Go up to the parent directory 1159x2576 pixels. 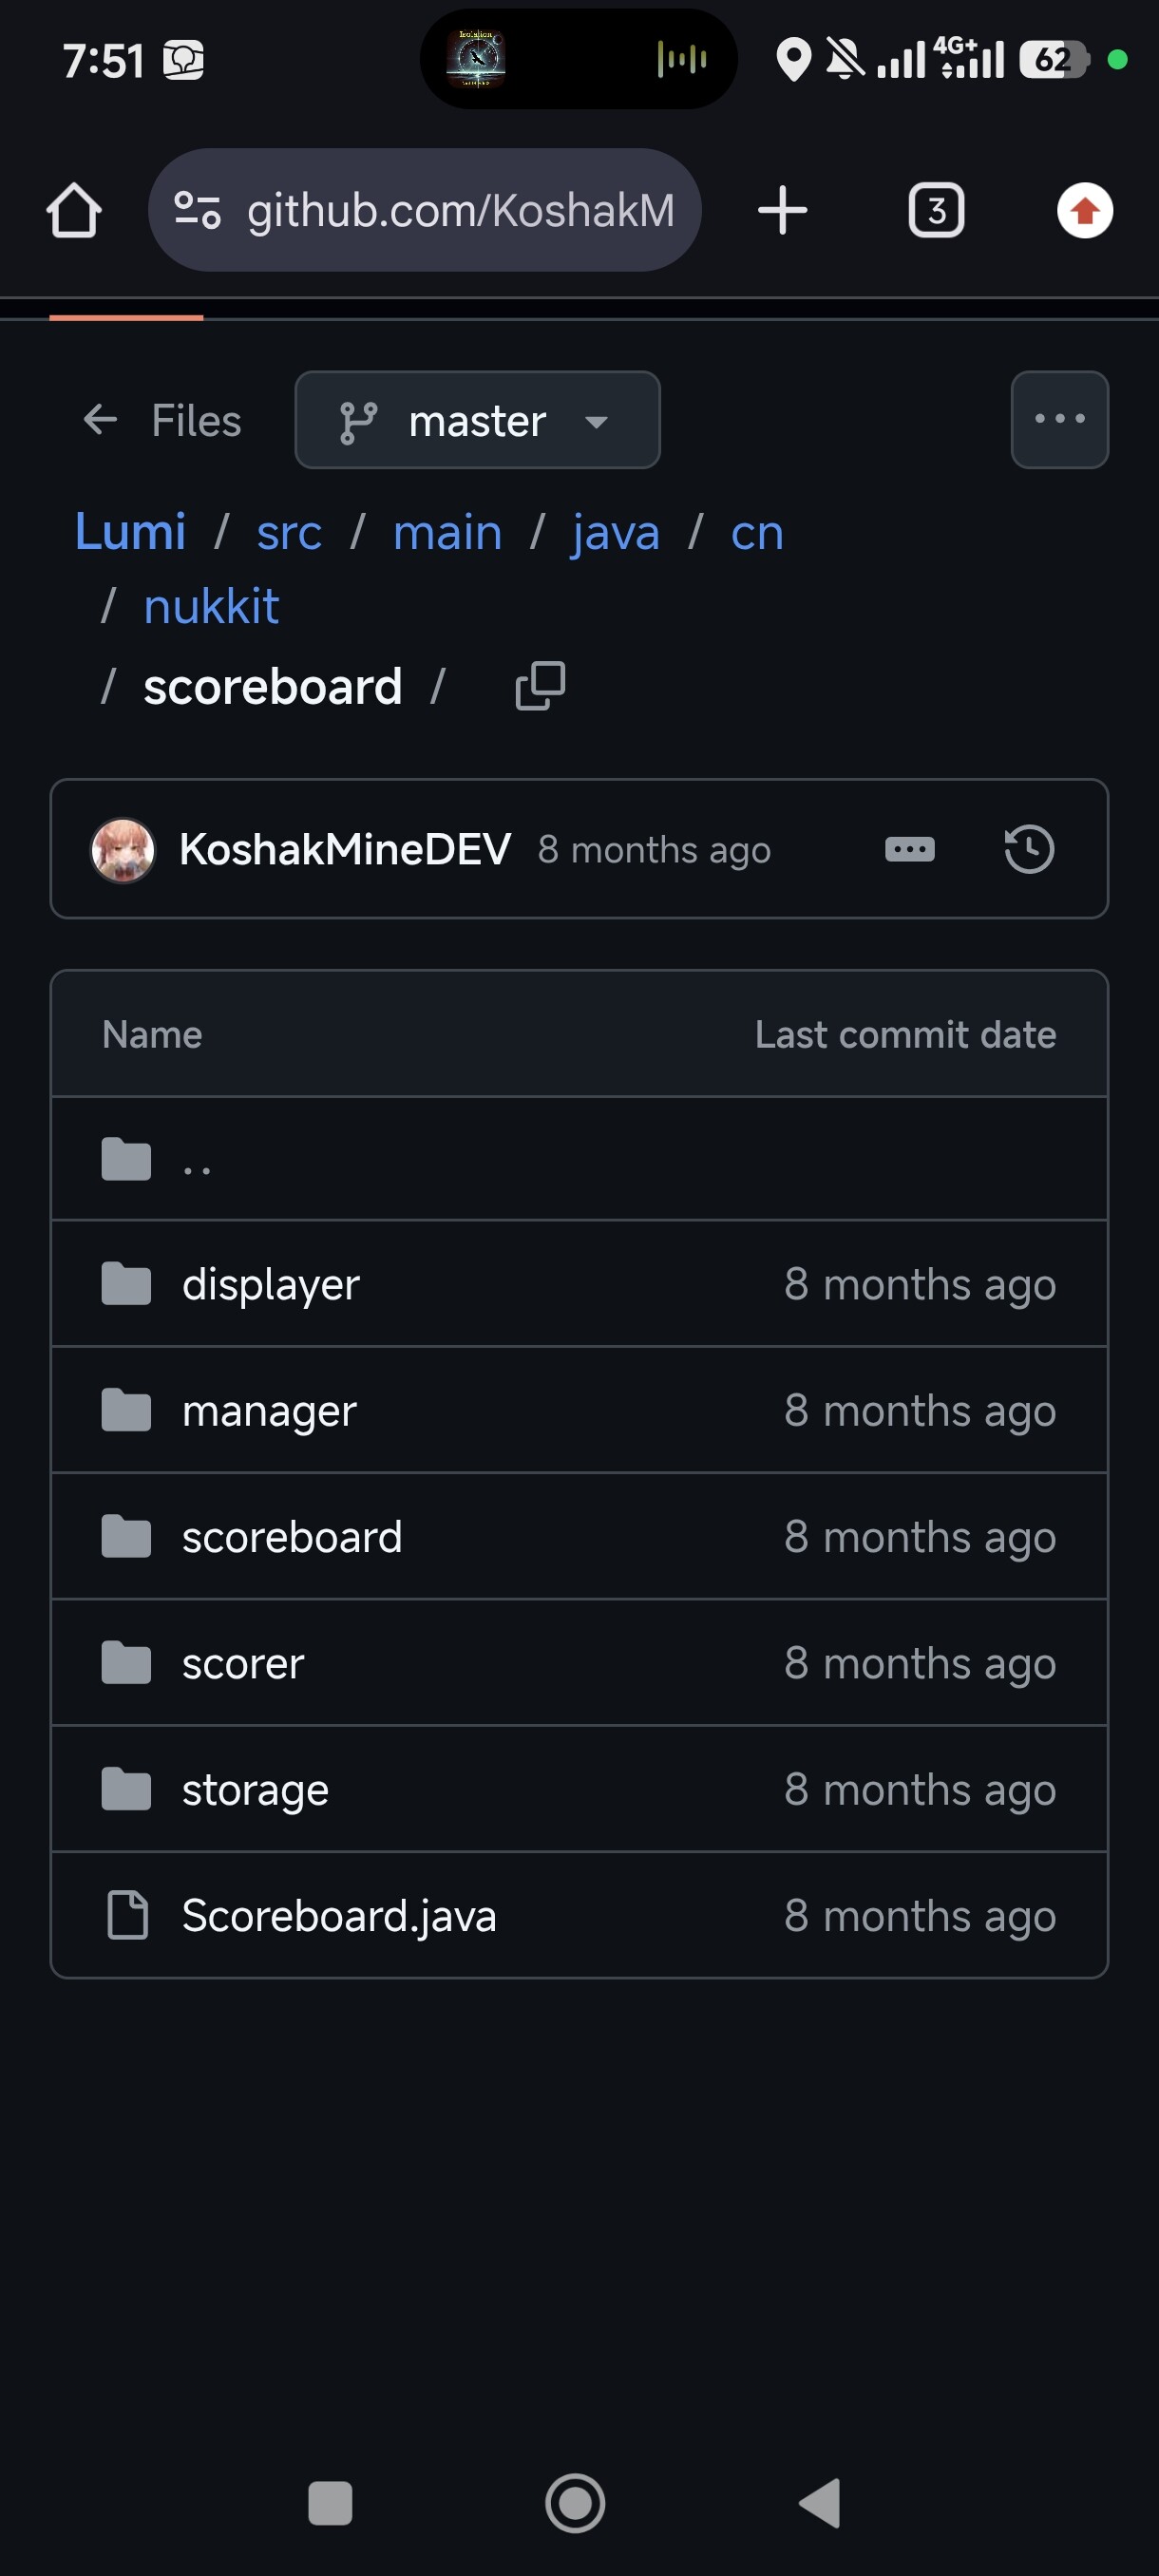197,1160
